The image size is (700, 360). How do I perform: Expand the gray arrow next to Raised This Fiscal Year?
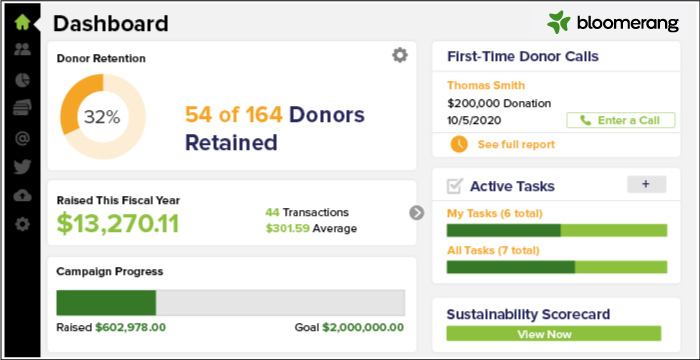416,213
